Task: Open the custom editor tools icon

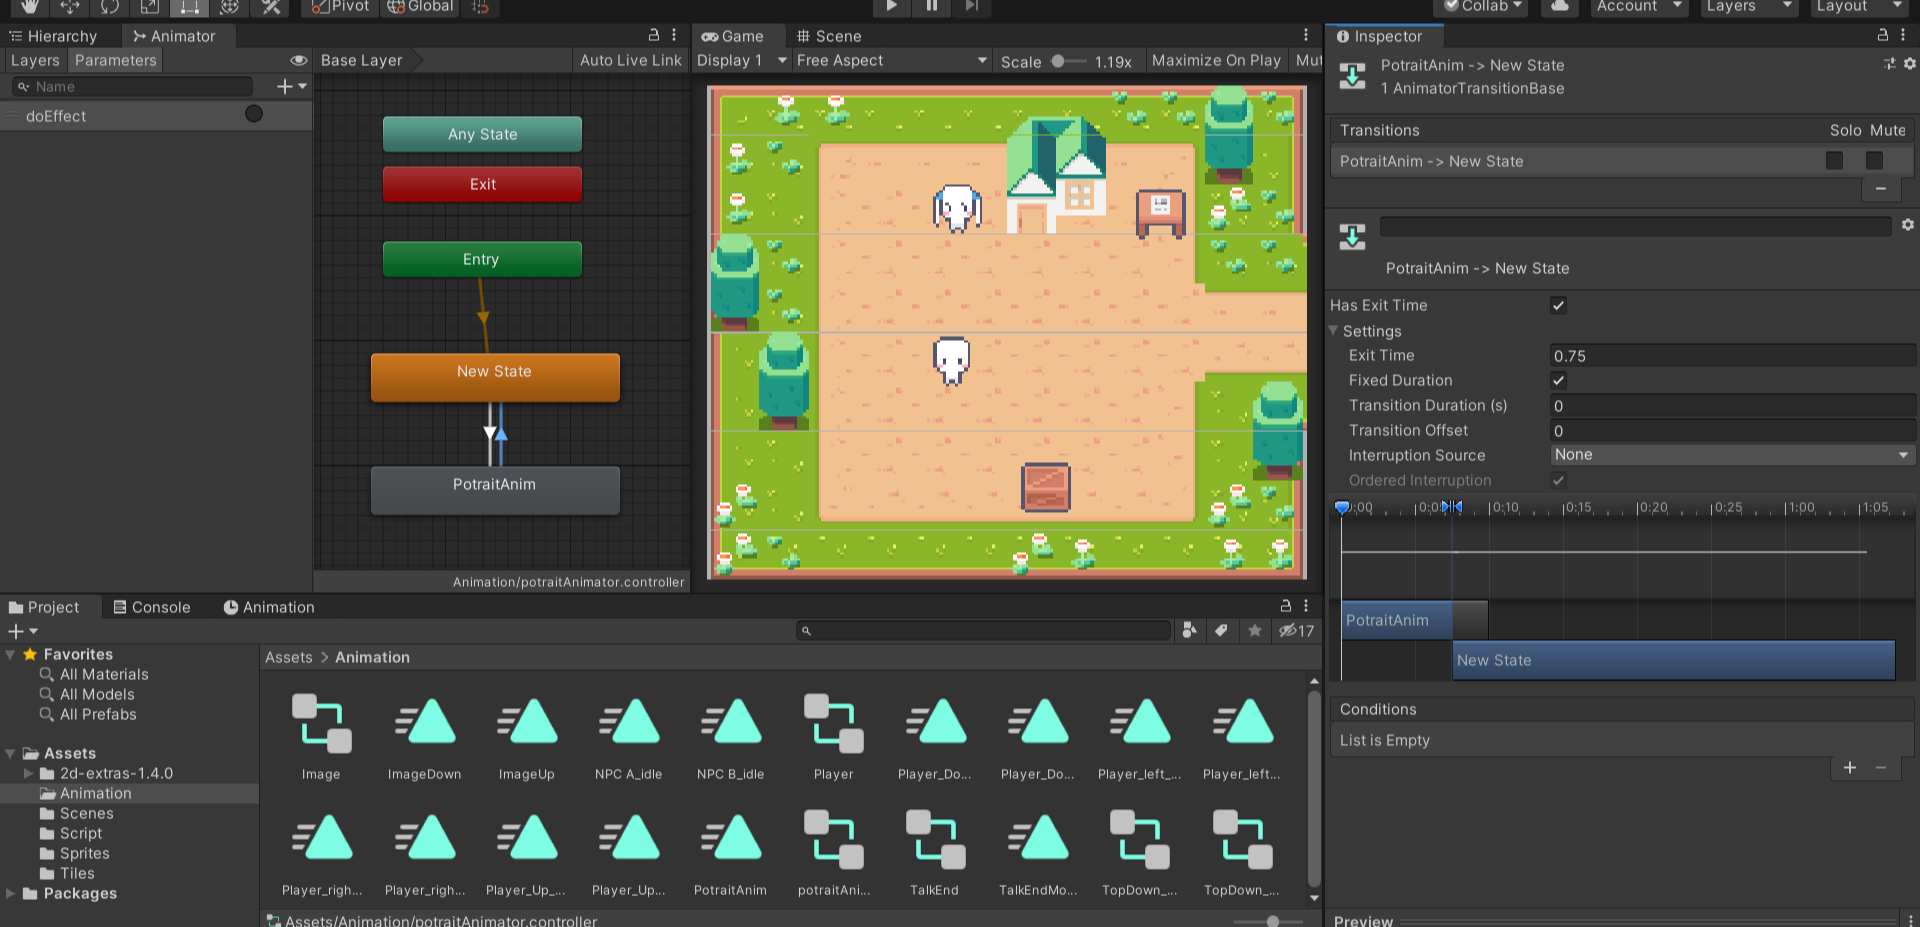Action: [270, 6]
